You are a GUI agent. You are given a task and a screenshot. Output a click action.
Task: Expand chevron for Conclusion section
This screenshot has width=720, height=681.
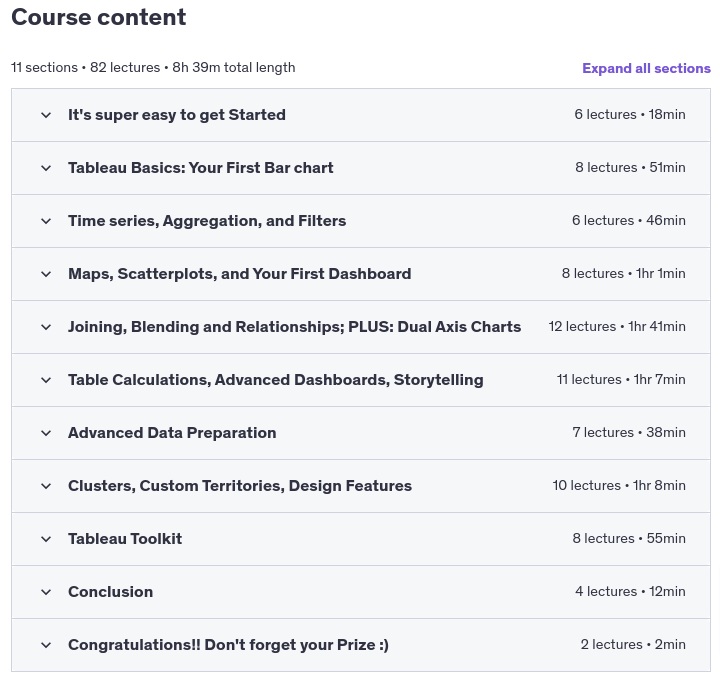click(x=46, y=592)
